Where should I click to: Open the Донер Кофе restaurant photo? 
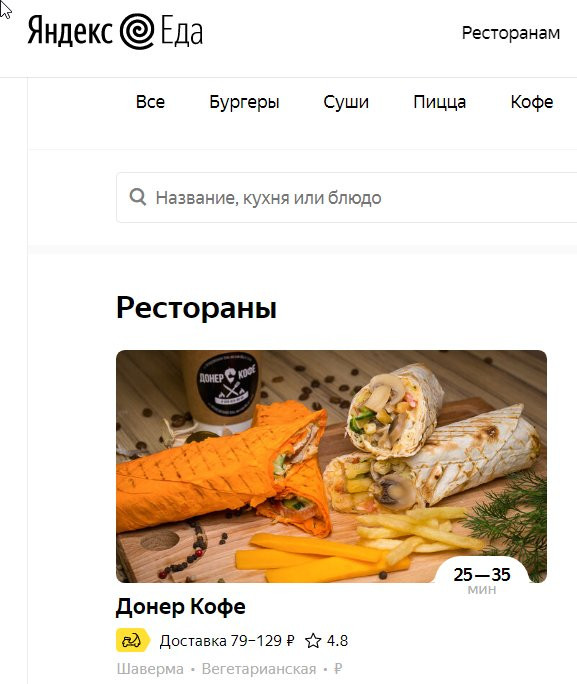click(331, 466)
